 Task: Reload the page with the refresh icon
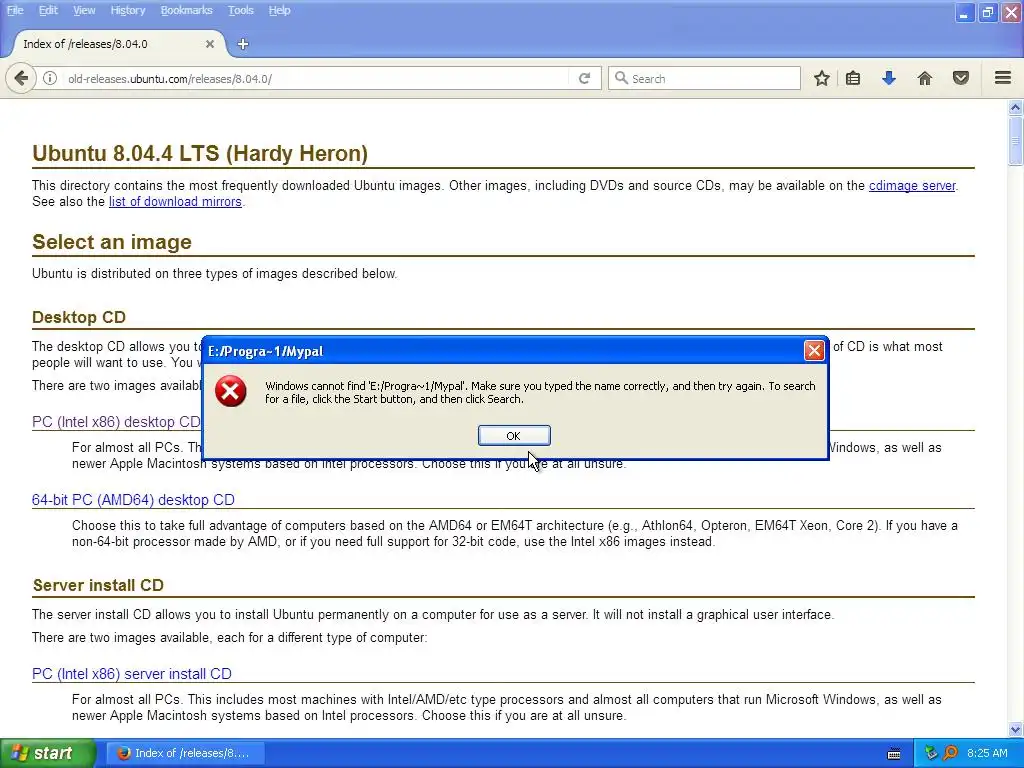click(x=584, y=78)
